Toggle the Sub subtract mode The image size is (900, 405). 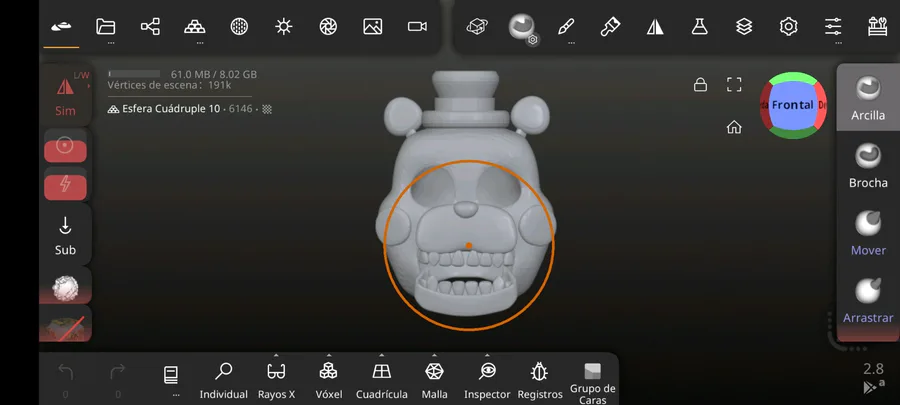65,235
